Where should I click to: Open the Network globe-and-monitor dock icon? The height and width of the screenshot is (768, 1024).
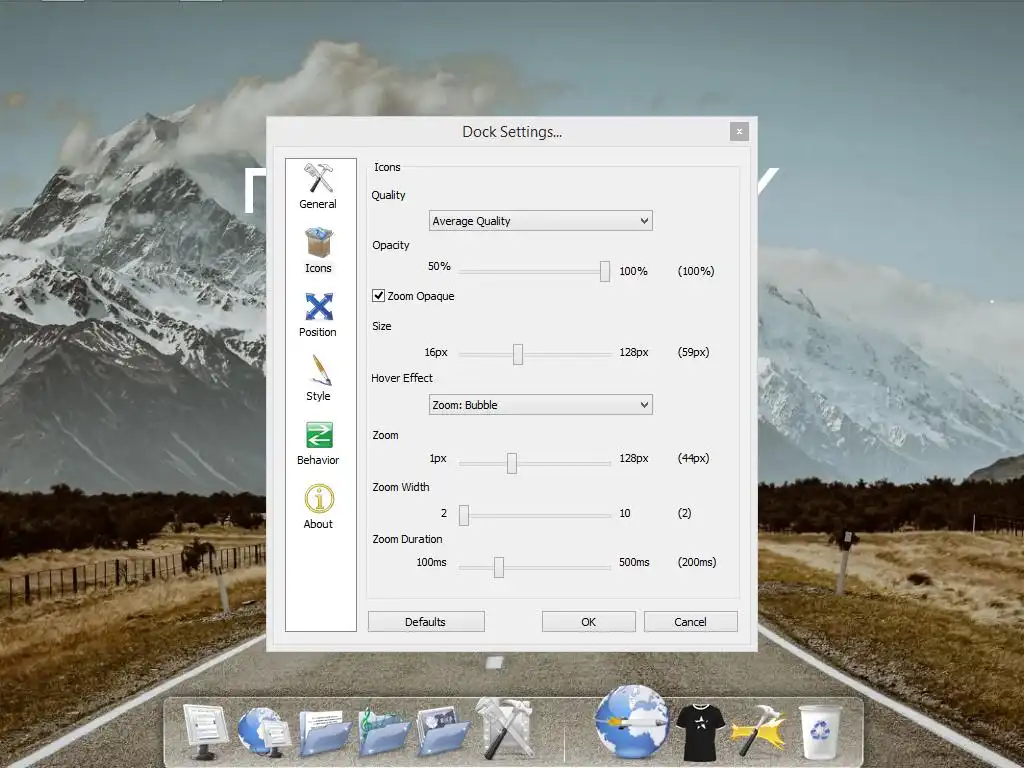(x=263, y=731)
